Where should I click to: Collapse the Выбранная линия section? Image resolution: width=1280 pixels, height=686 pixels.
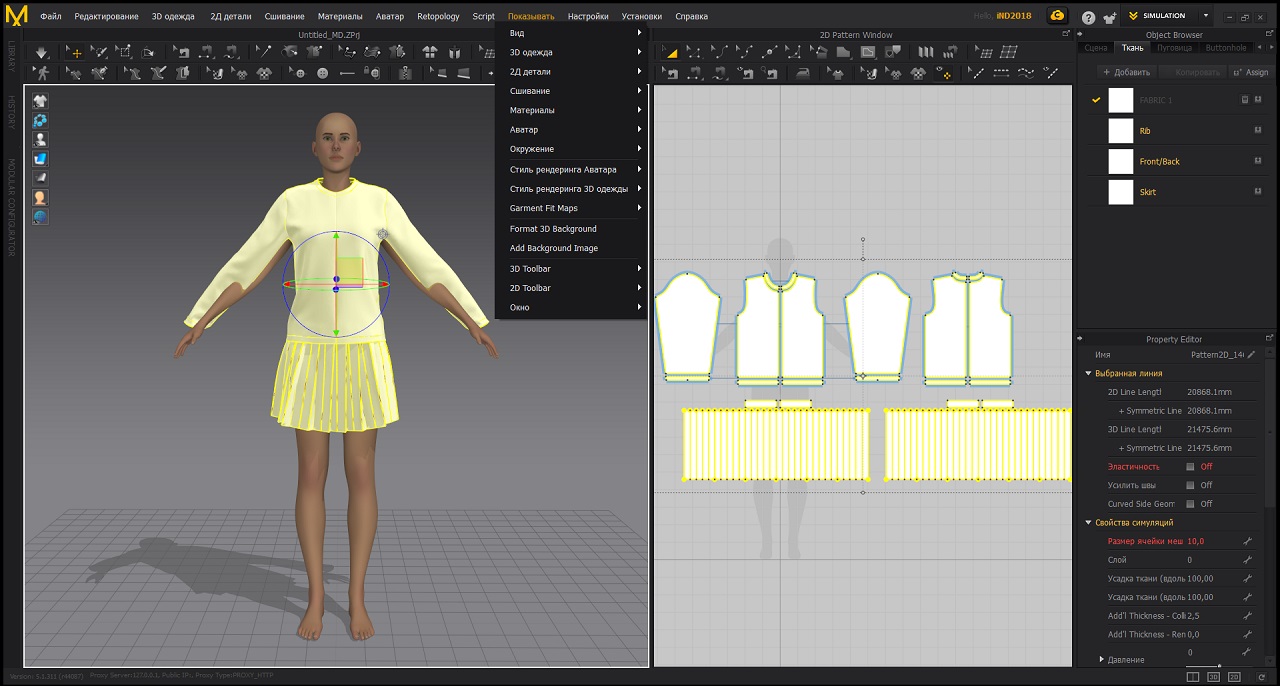coord(1089,373)
